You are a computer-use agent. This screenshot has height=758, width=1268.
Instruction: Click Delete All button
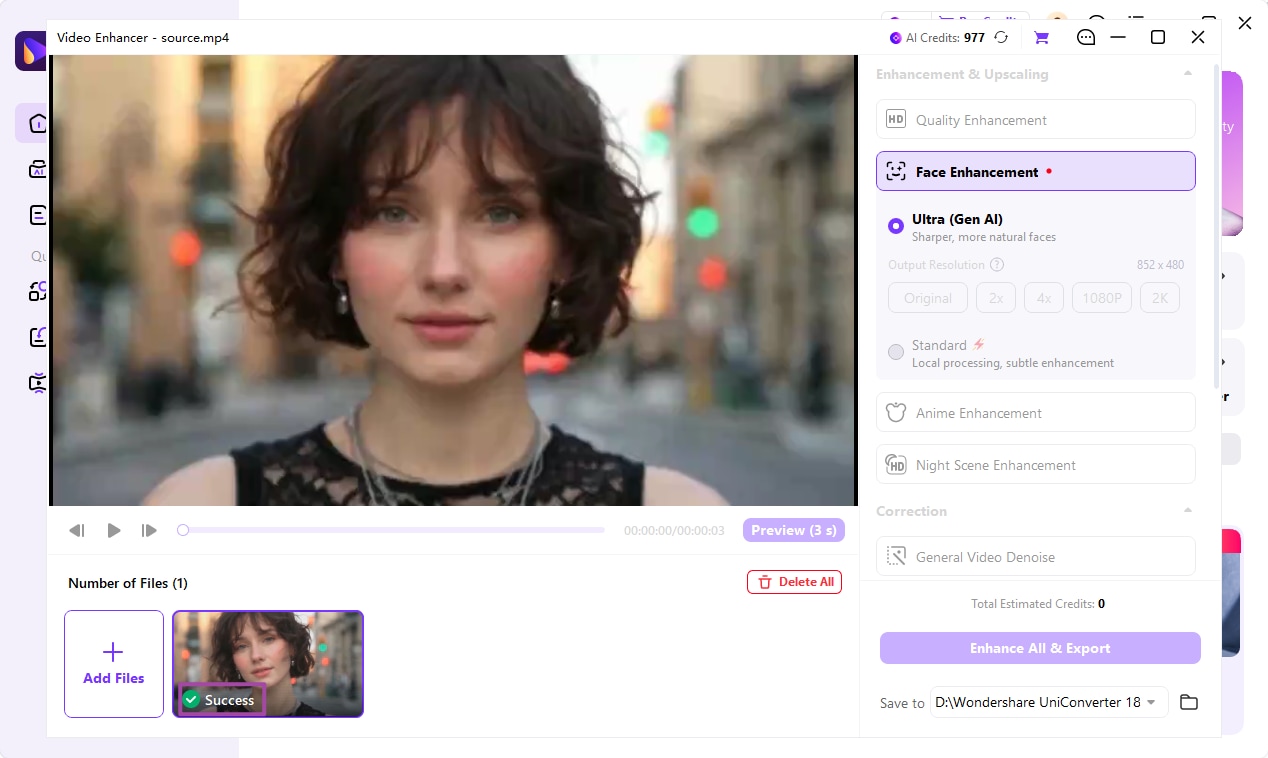[795, 582]
